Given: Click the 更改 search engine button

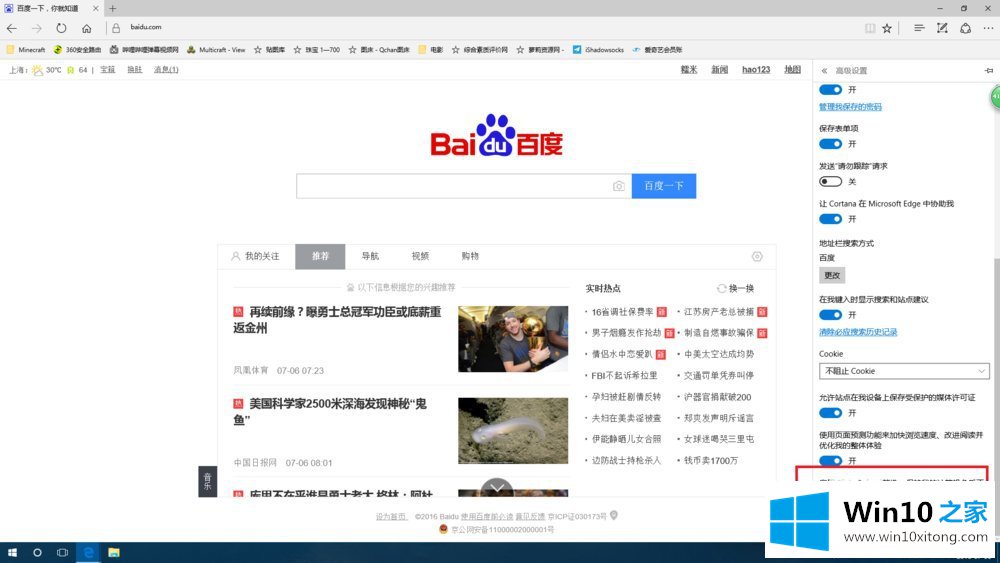Looking at the screenshot, I should click(832, 275).
